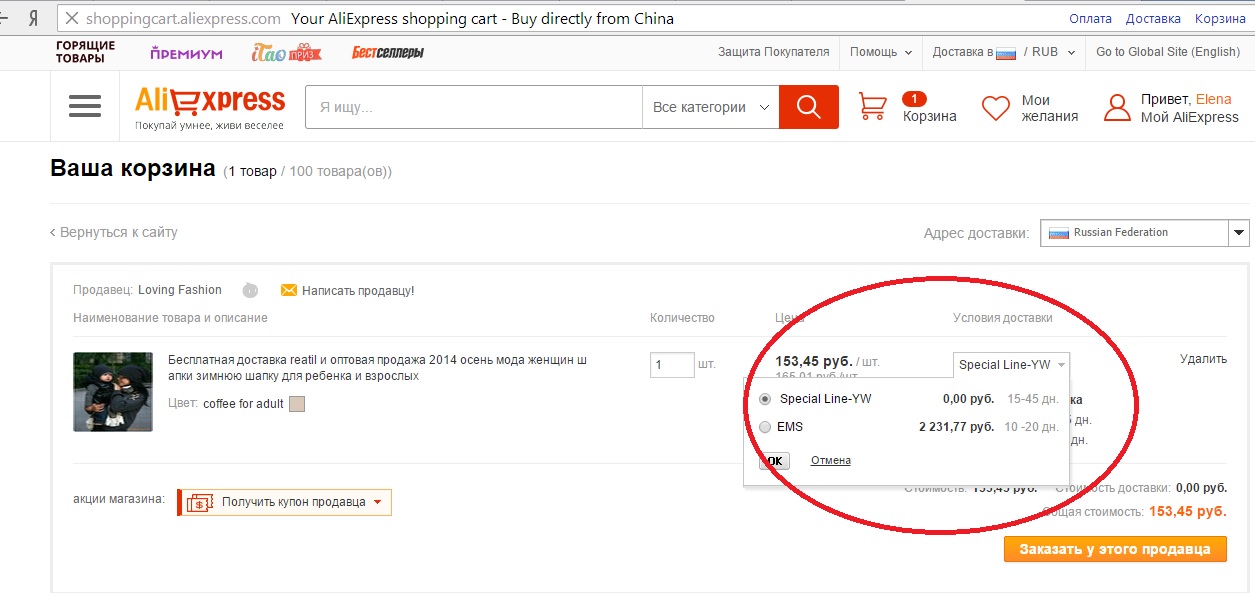Open the Доставка в / RUB selector
Image resolution: width=1255 pixels, height=593 pixels.
1003,52
